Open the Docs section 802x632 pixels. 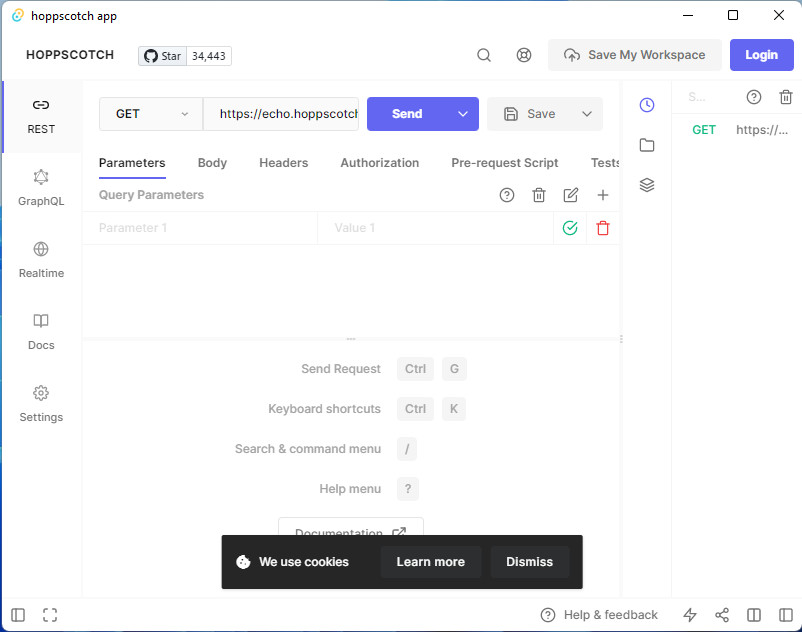(41, 332)
